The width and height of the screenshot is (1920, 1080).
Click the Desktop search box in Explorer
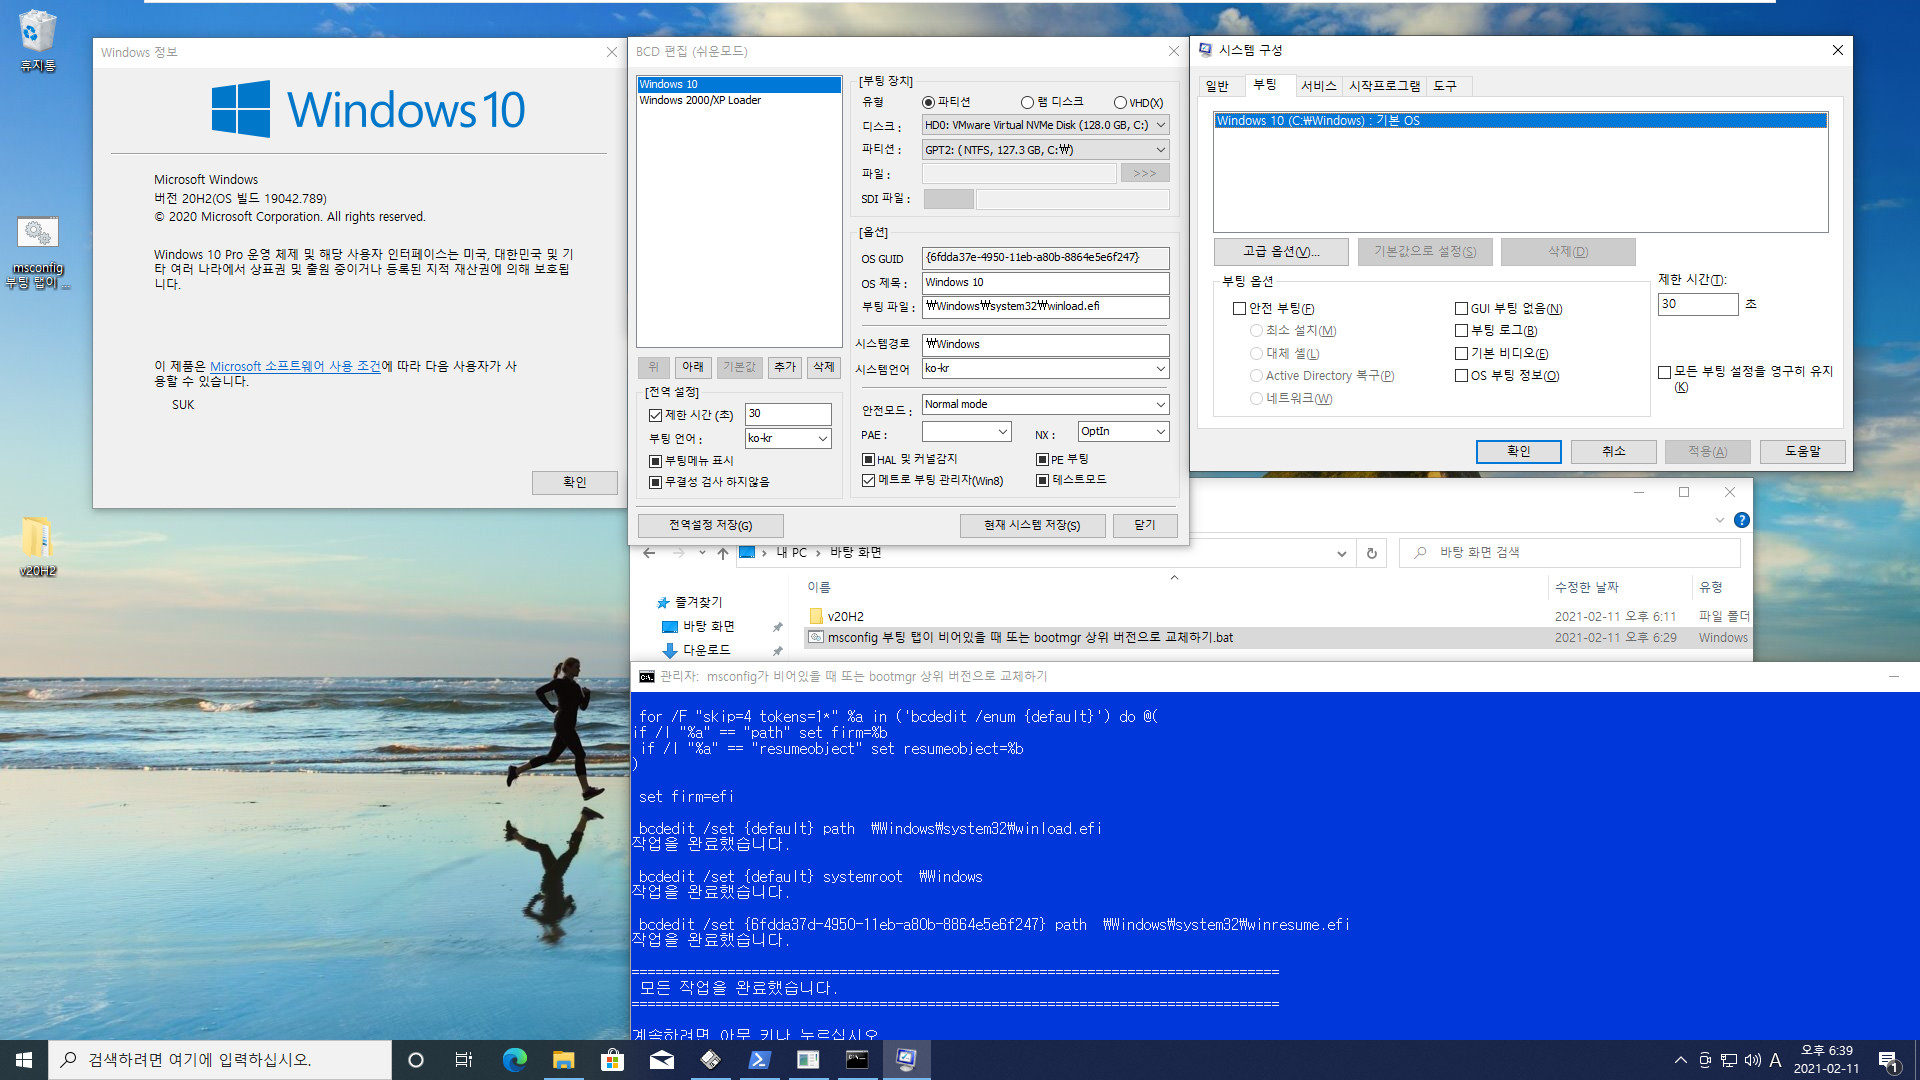(x=1570, y=553)
